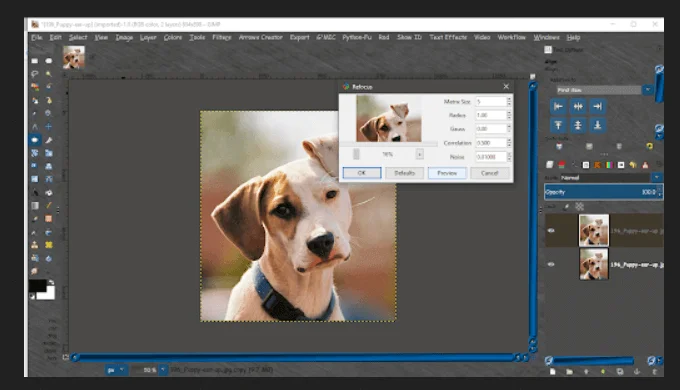680x390 pixels.
Task: Open the Python-Fu menu
Action: [x=356, y=37]
